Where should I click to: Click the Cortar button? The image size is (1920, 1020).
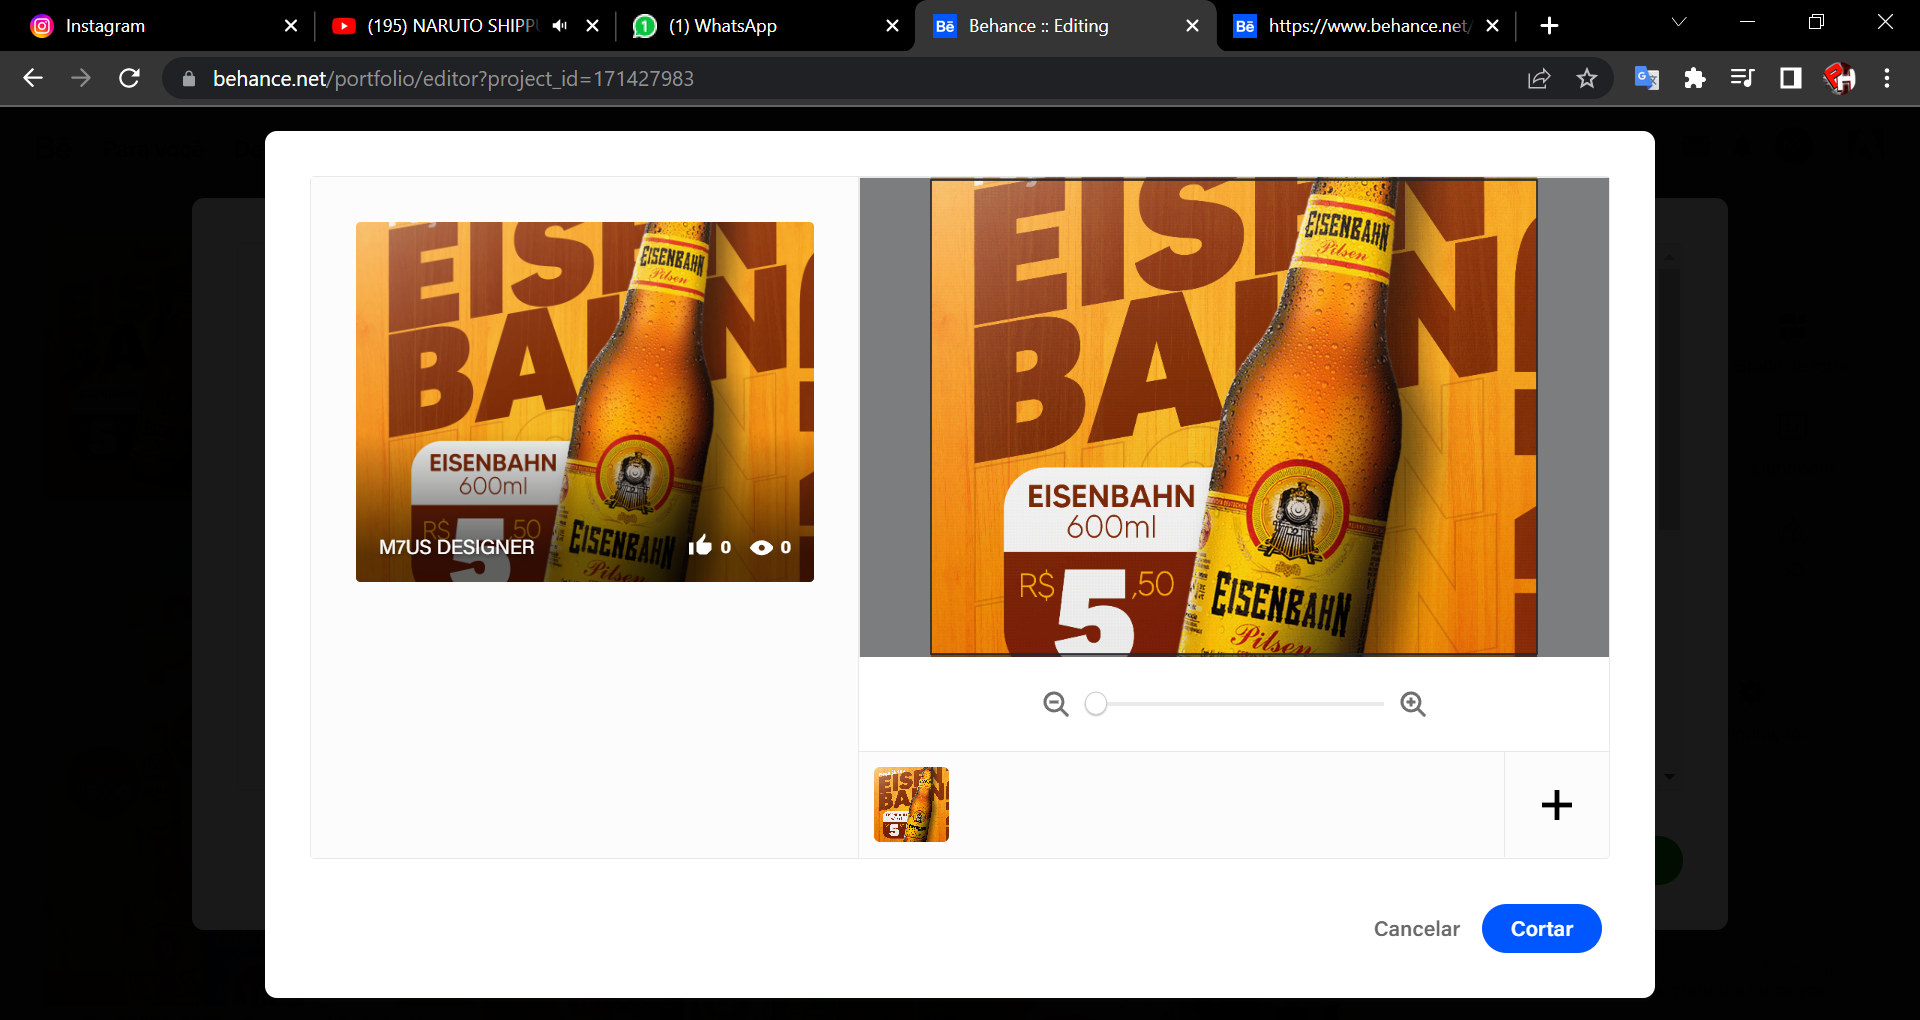(x=1541, y=929)
